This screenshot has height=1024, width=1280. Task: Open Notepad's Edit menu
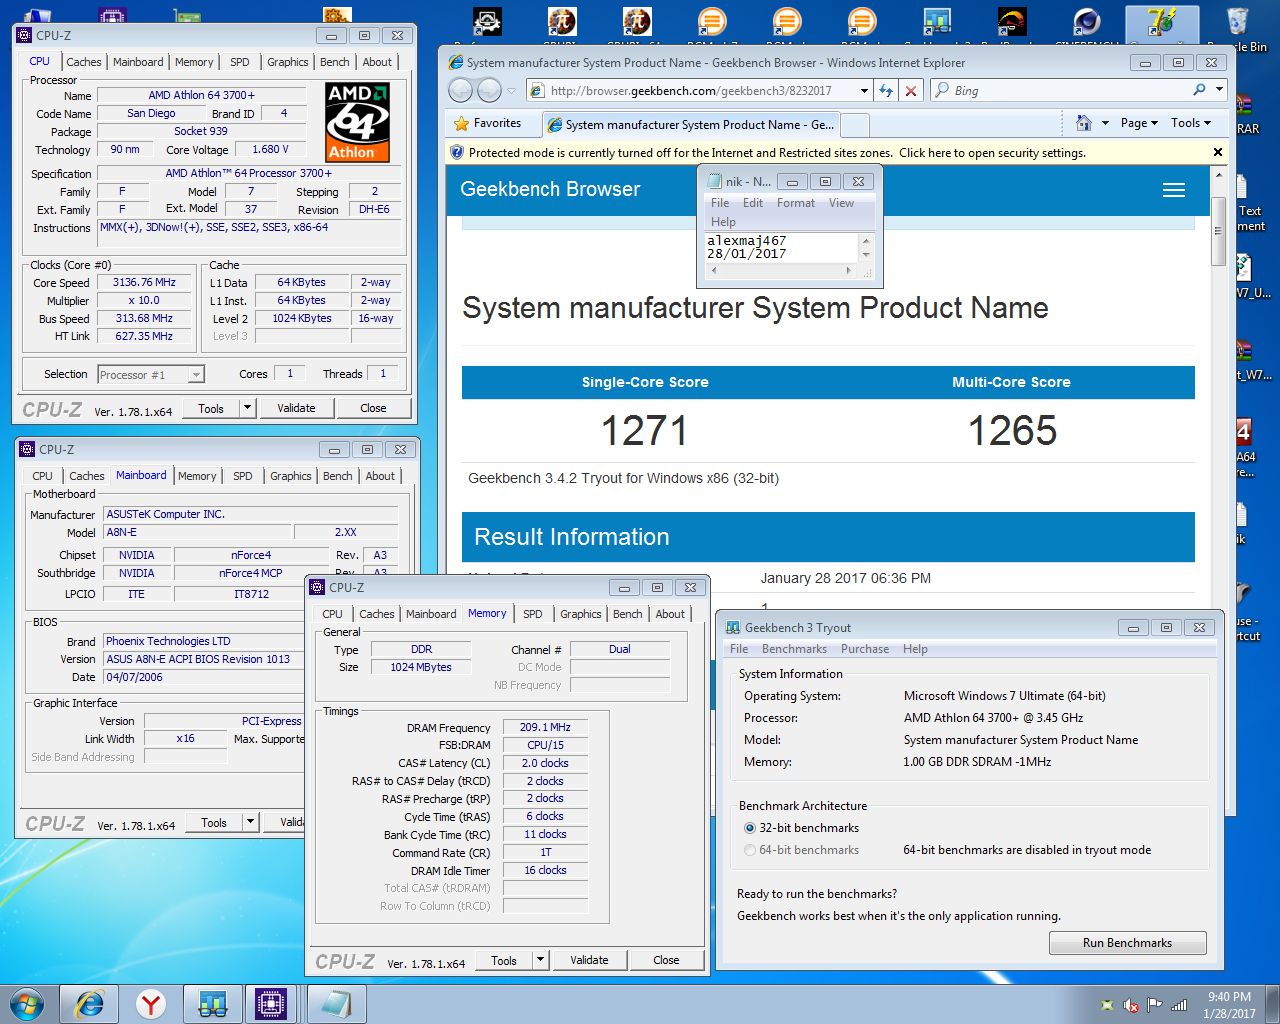pyautogui.click(x=753, y=203)
